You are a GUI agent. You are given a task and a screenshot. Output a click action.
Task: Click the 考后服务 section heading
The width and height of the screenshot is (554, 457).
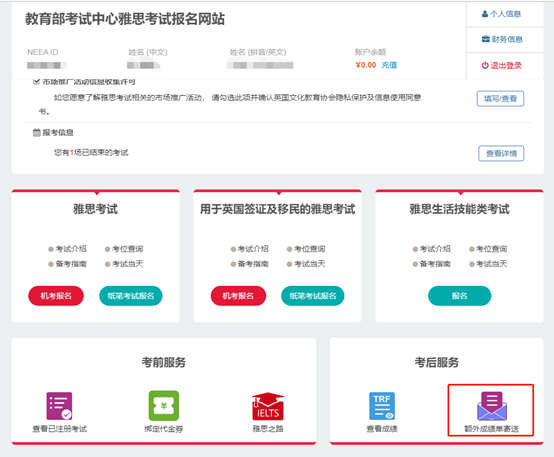pos(437,362)
